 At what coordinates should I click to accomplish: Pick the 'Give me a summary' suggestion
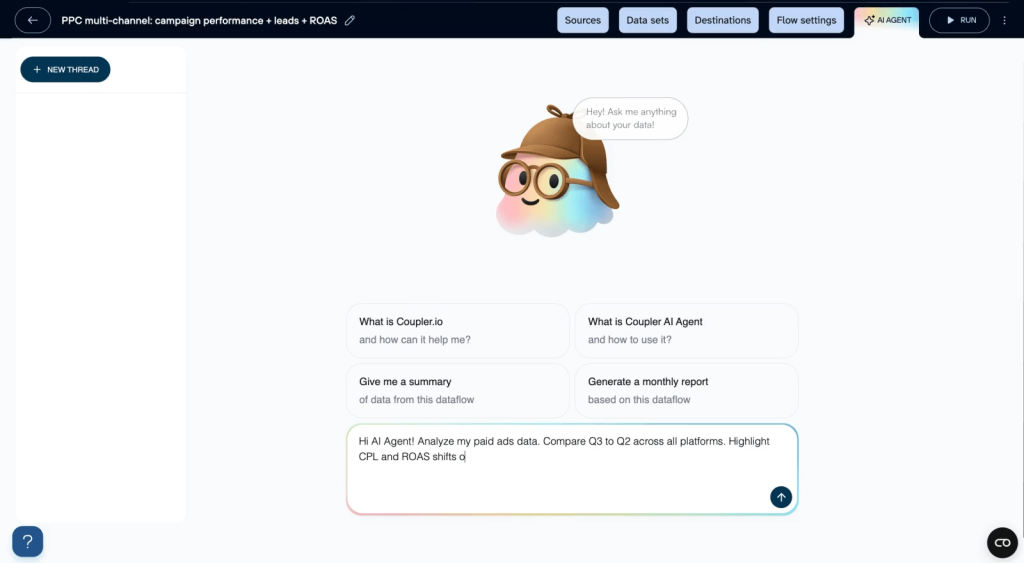(x=457, y=390)
